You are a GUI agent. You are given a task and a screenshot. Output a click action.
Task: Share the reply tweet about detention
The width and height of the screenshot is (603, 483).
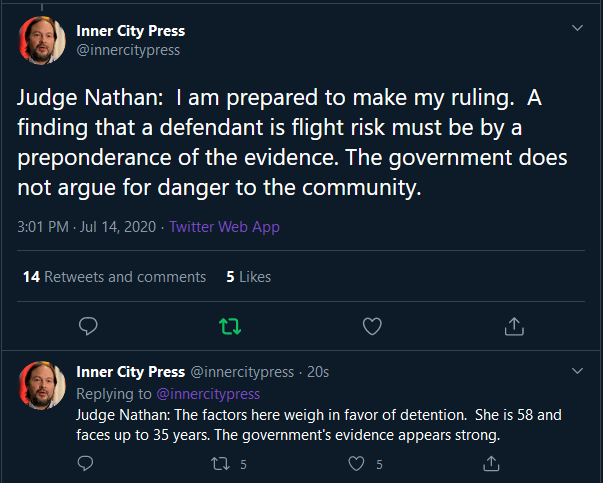[491, 463]
